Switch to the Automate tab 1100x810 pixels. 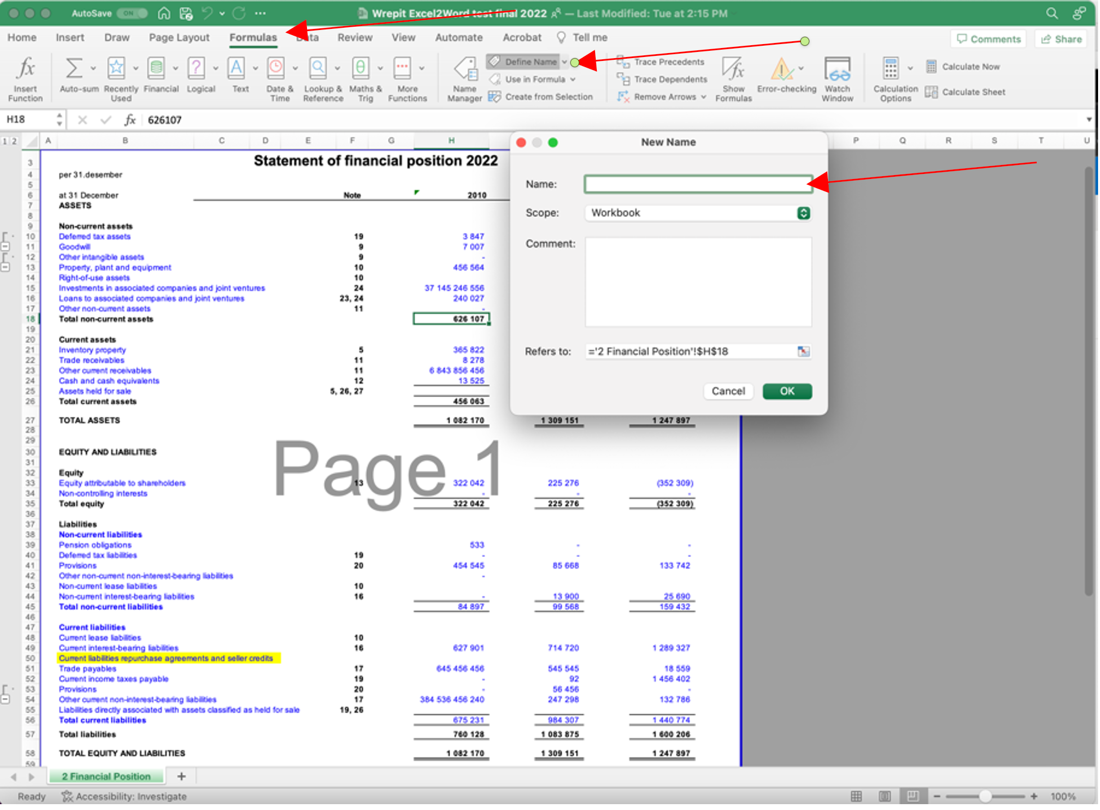point(459,38)
